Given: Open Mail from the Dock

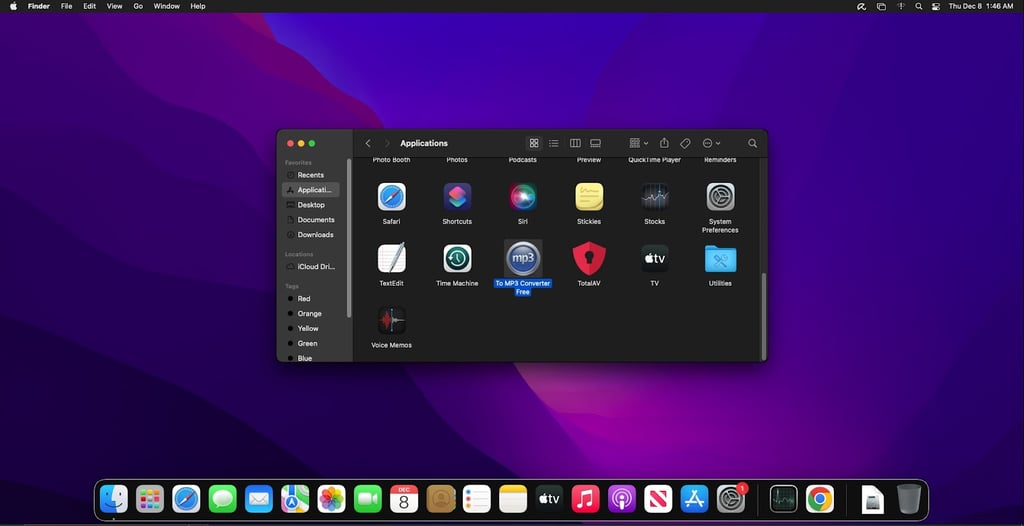Looking at the screenshot, I should (x=259, y=500).
